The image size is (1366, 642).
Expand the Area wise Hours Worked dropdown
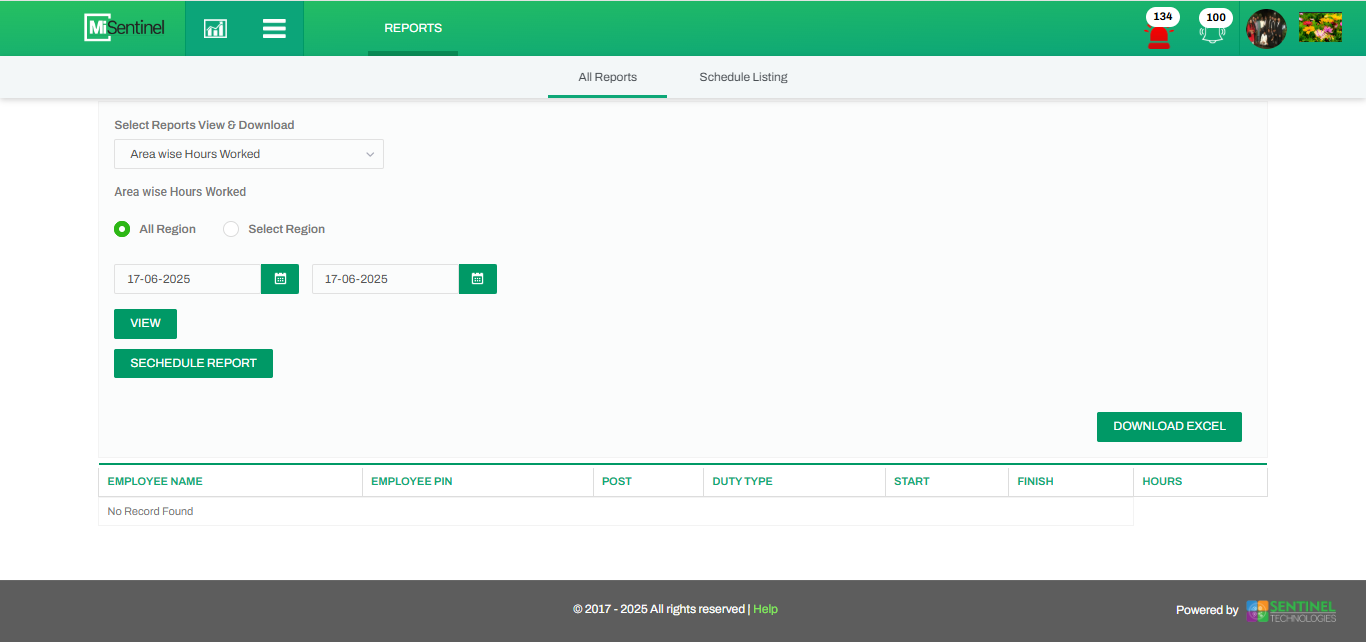pyautogui.click(x=249, y=154)
